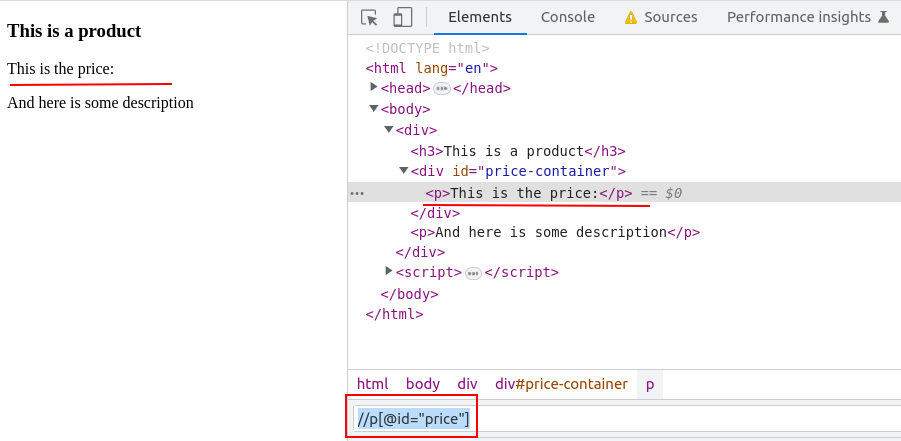Activate the inspect element picker icon
This screenshot has height=441, width=901.
point(369,17)
